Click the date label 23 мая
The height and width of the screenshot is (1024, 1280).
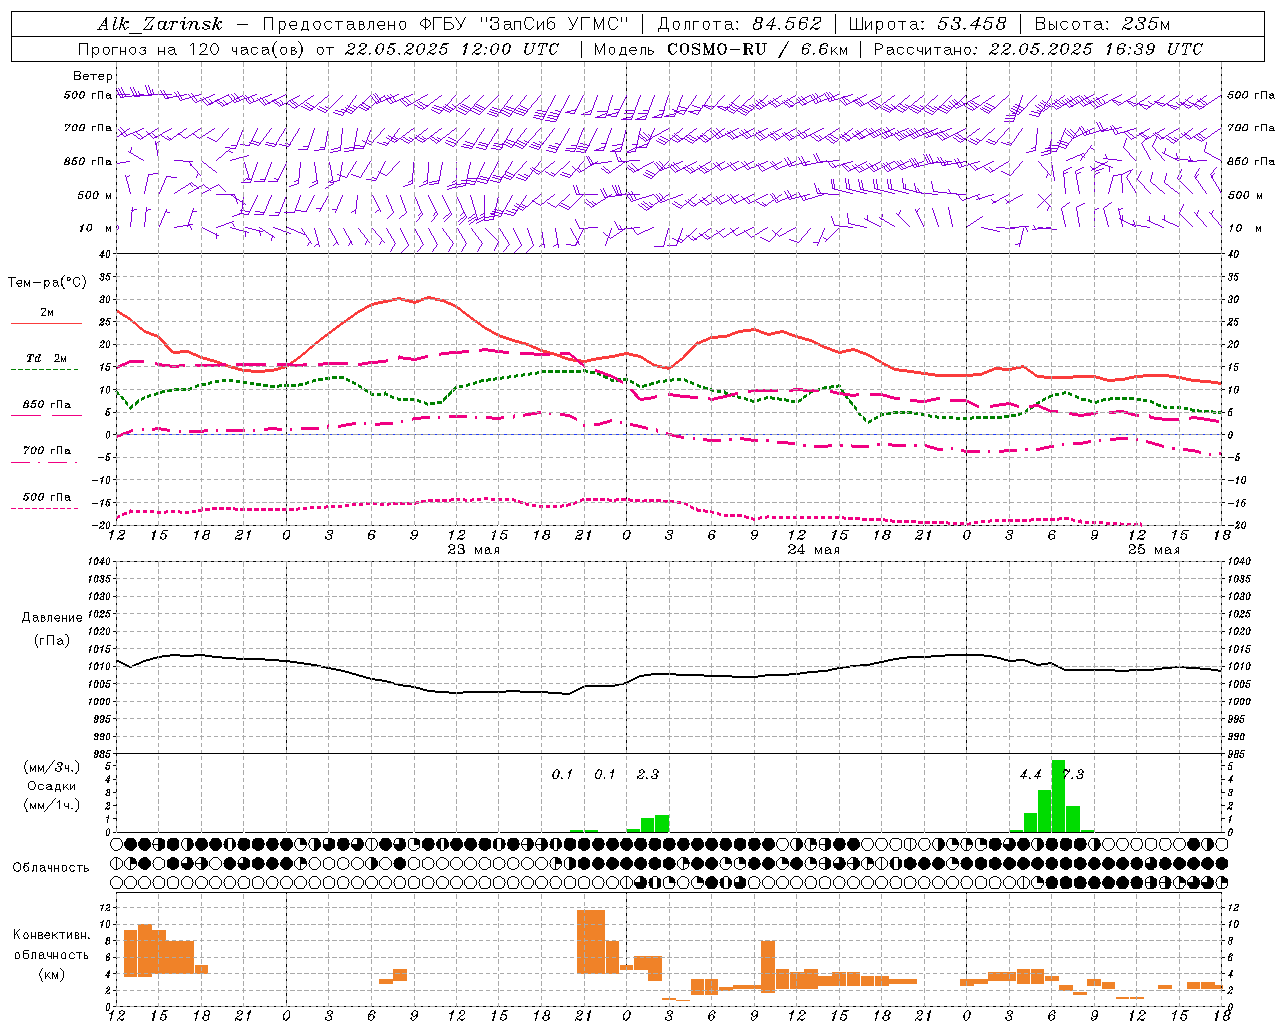click(x=474, y=550)
